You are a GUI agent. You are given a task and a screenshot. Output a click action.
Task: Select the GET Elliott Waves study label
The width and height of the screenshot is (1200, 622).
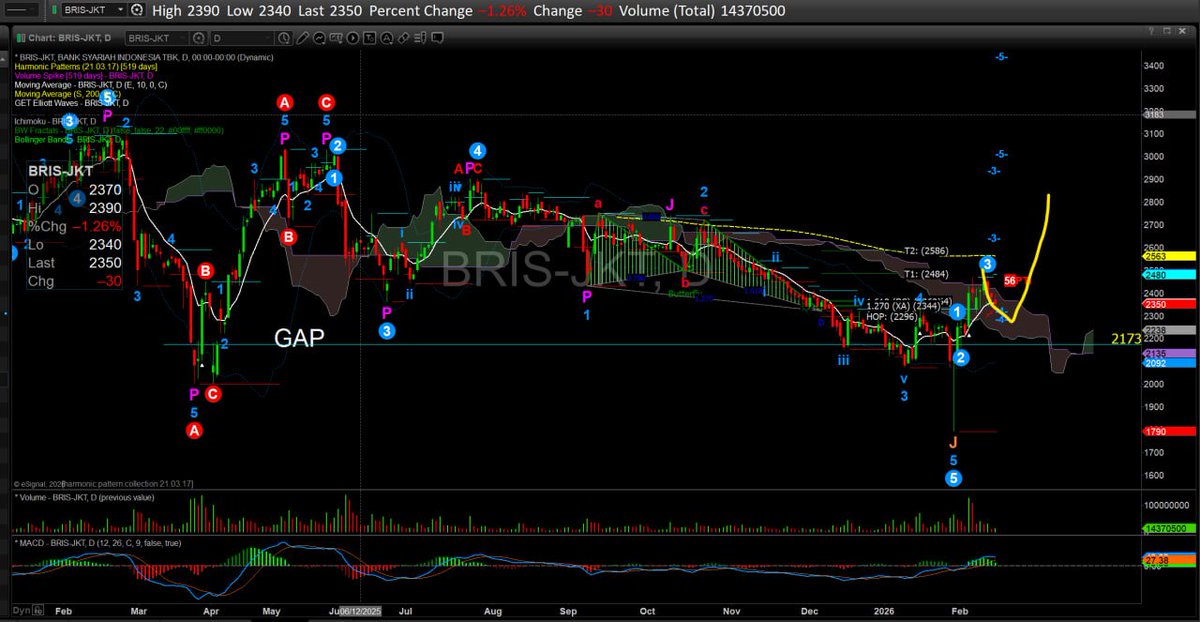[x=72, y=103]
